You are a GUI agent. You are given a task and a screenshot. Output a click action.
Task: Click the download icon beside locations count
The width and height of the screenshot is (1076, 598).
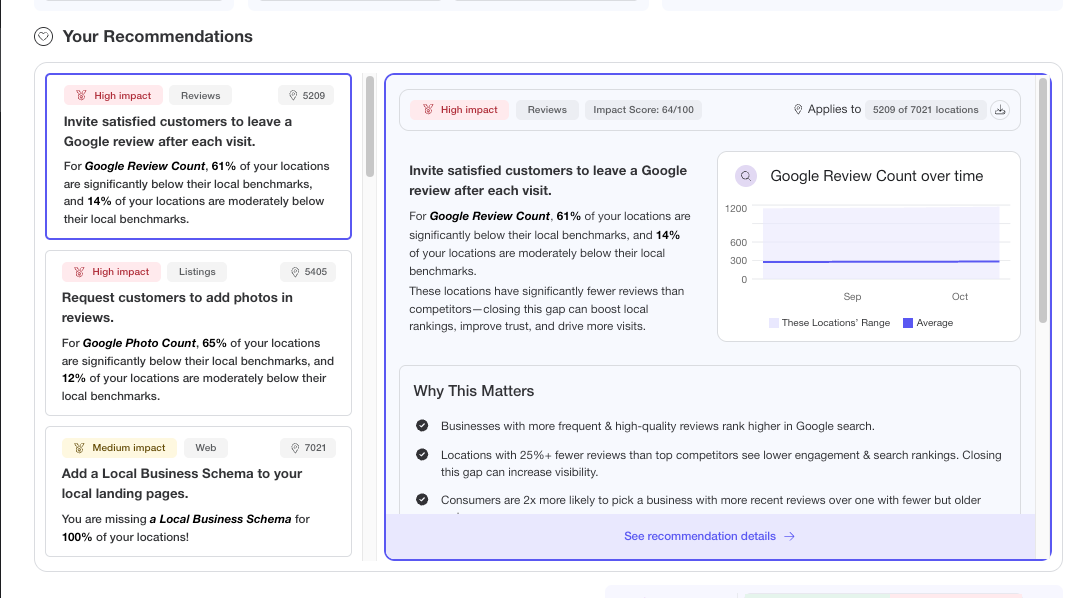pyautogui.click(x=999, y=110)
